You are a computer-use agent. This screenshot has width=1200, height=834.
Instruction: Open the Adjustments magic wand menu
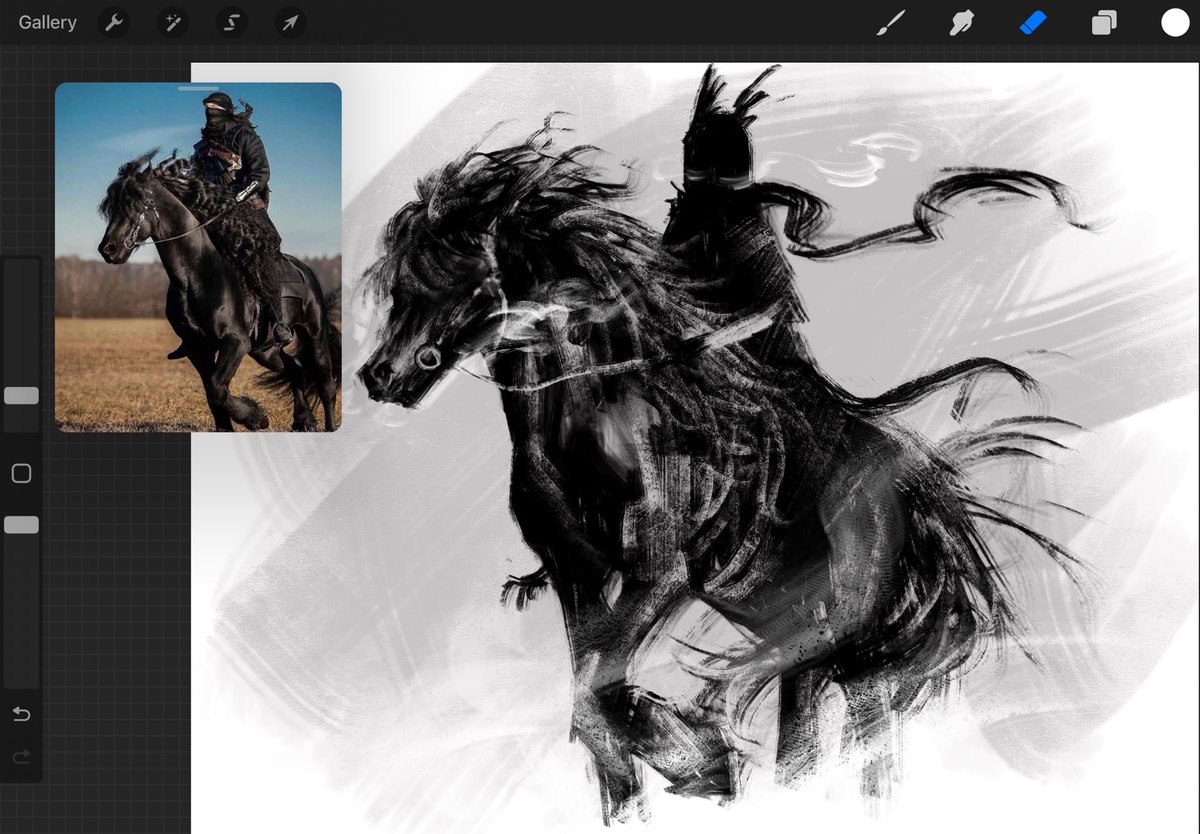(173, 22)
